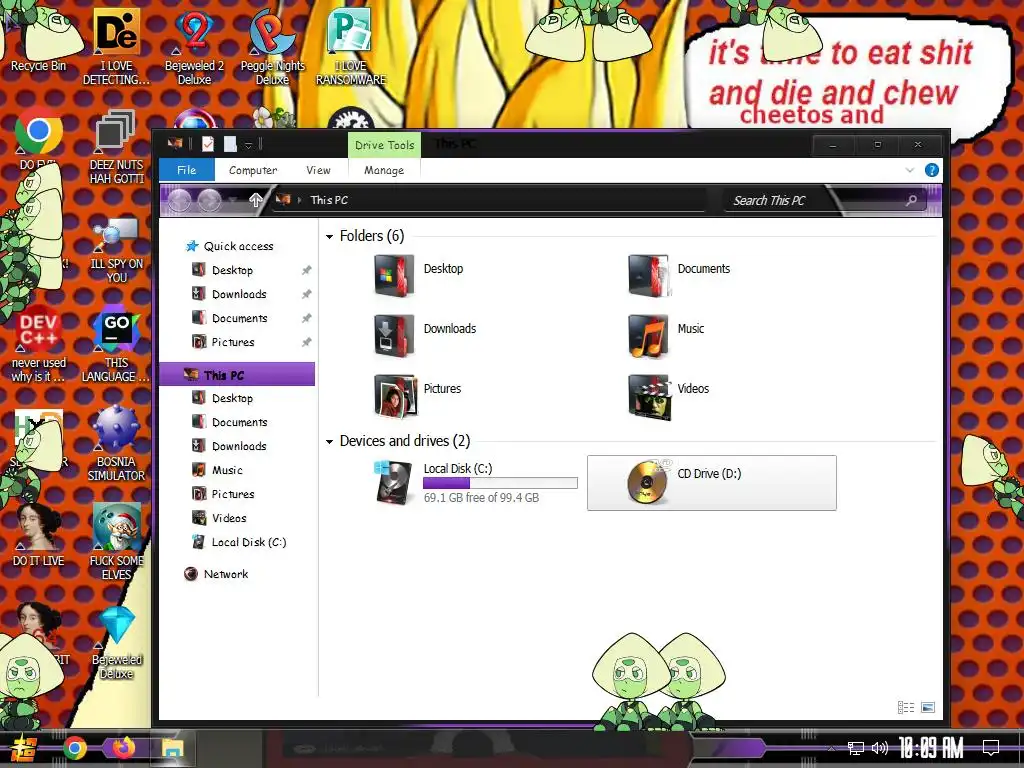Open the Customize Quick Access Toolbar dropdown

pos(248,145)
